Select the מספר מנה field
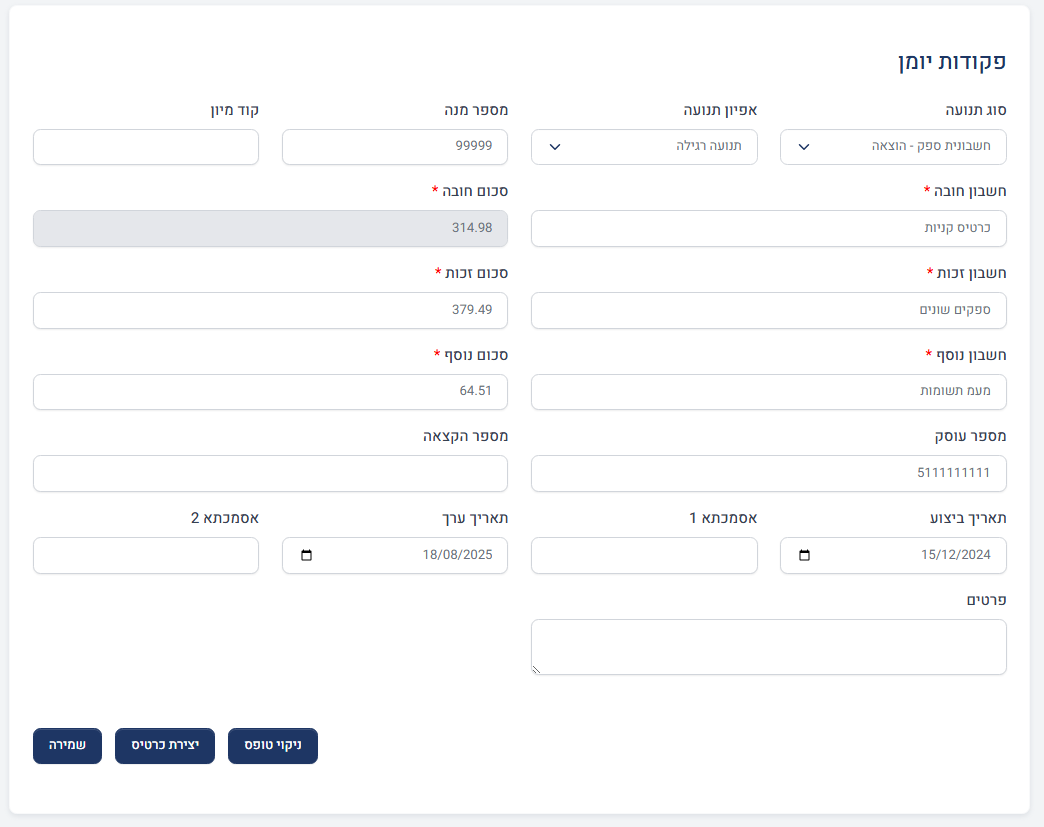Image resolution: width=1044 pixels, height=827 pixels. 395,147
